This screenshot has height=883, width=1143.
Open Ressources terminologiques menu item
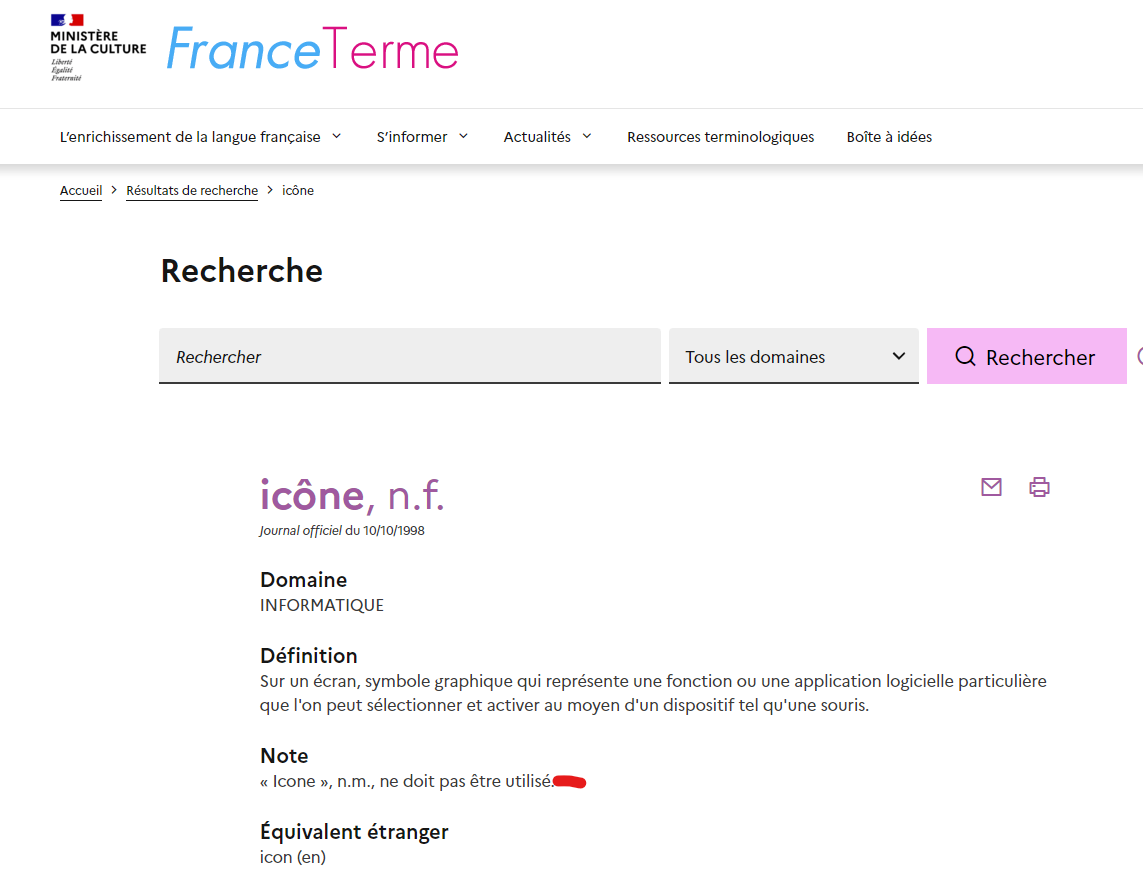coord(720,137)
